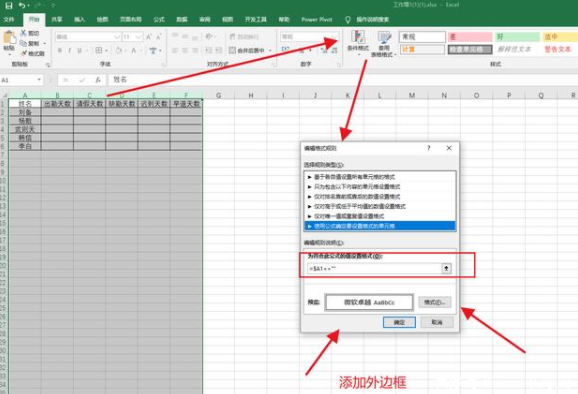Screen dimensions: 578x394
Task: Click the Paste clipboard icon
Action: click(x=9, y=38)
